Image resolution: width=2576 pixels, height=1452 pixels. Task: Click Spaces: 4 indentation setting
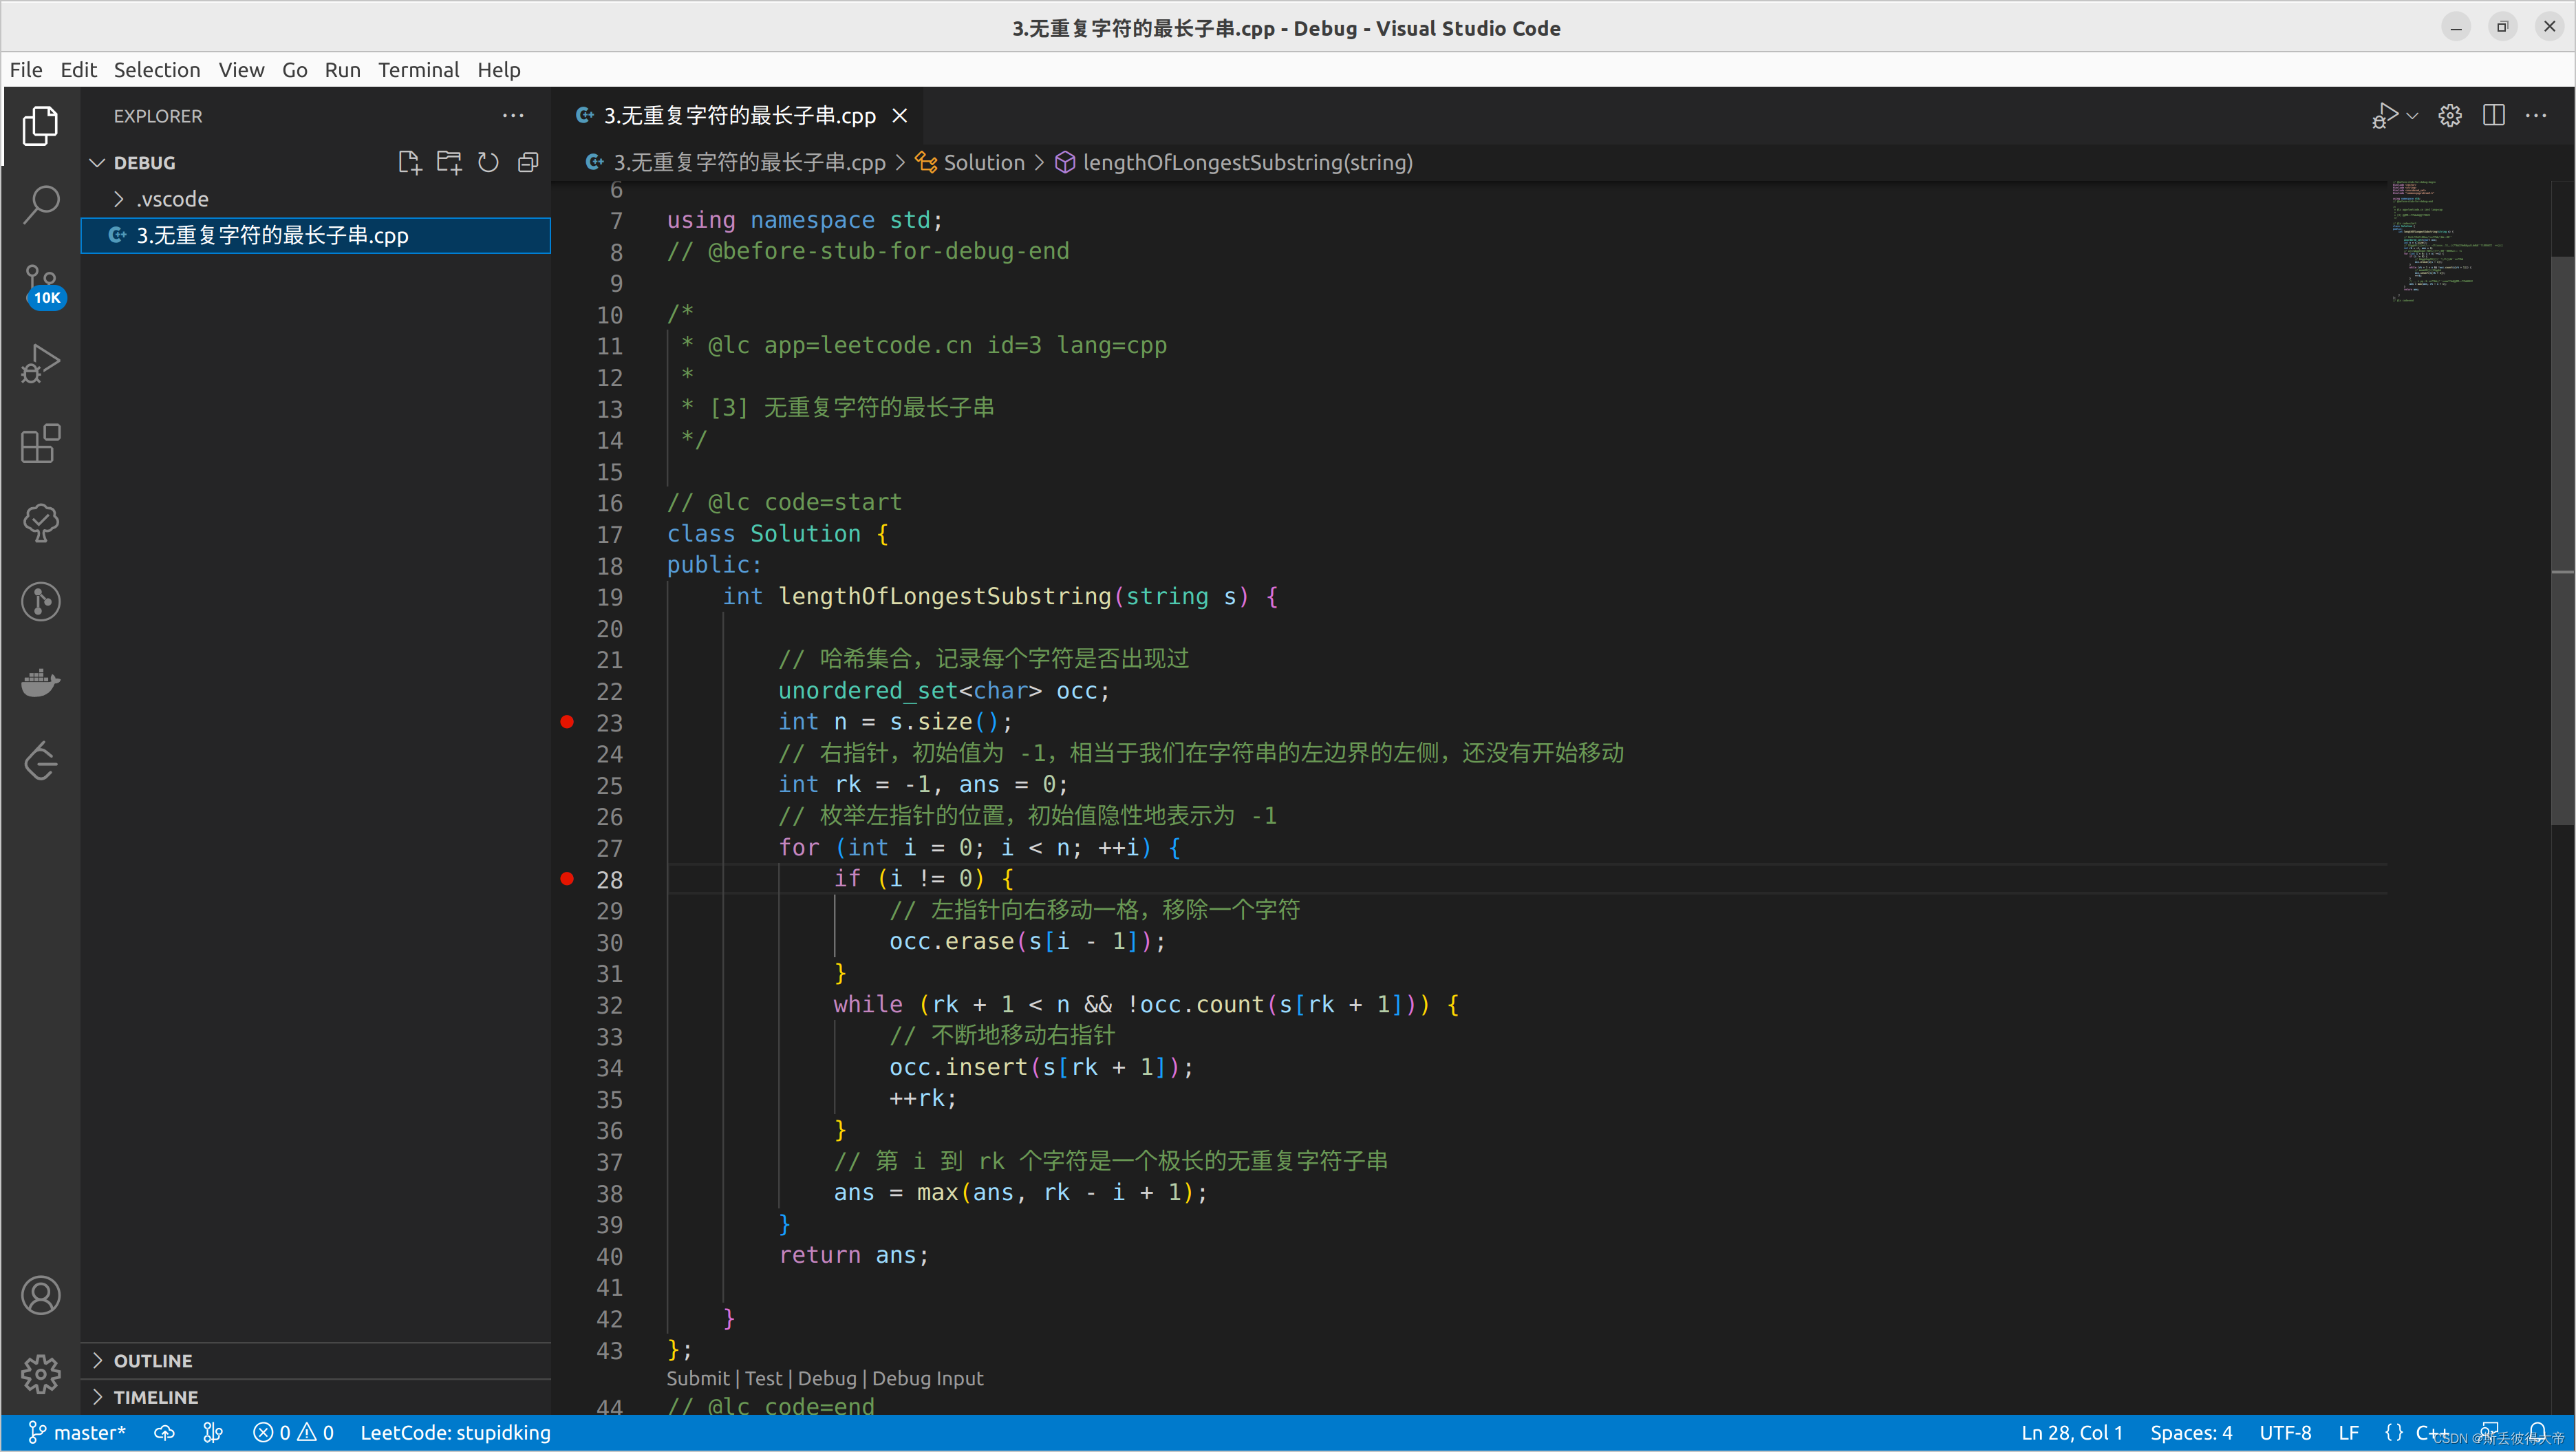pyautogui.click(x=2191, y=1433)
